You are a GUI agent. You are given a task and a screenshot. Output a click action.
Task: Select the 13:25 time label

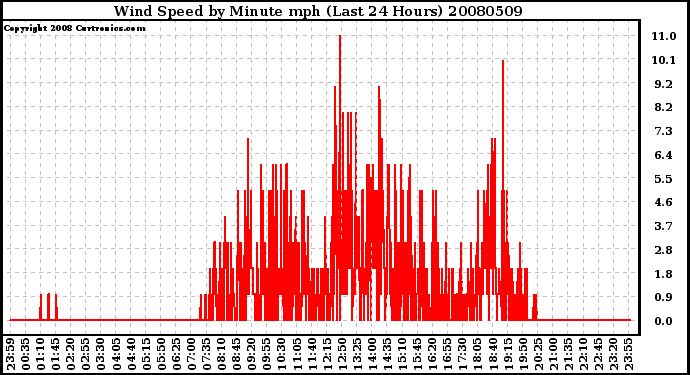click(357, 354)
